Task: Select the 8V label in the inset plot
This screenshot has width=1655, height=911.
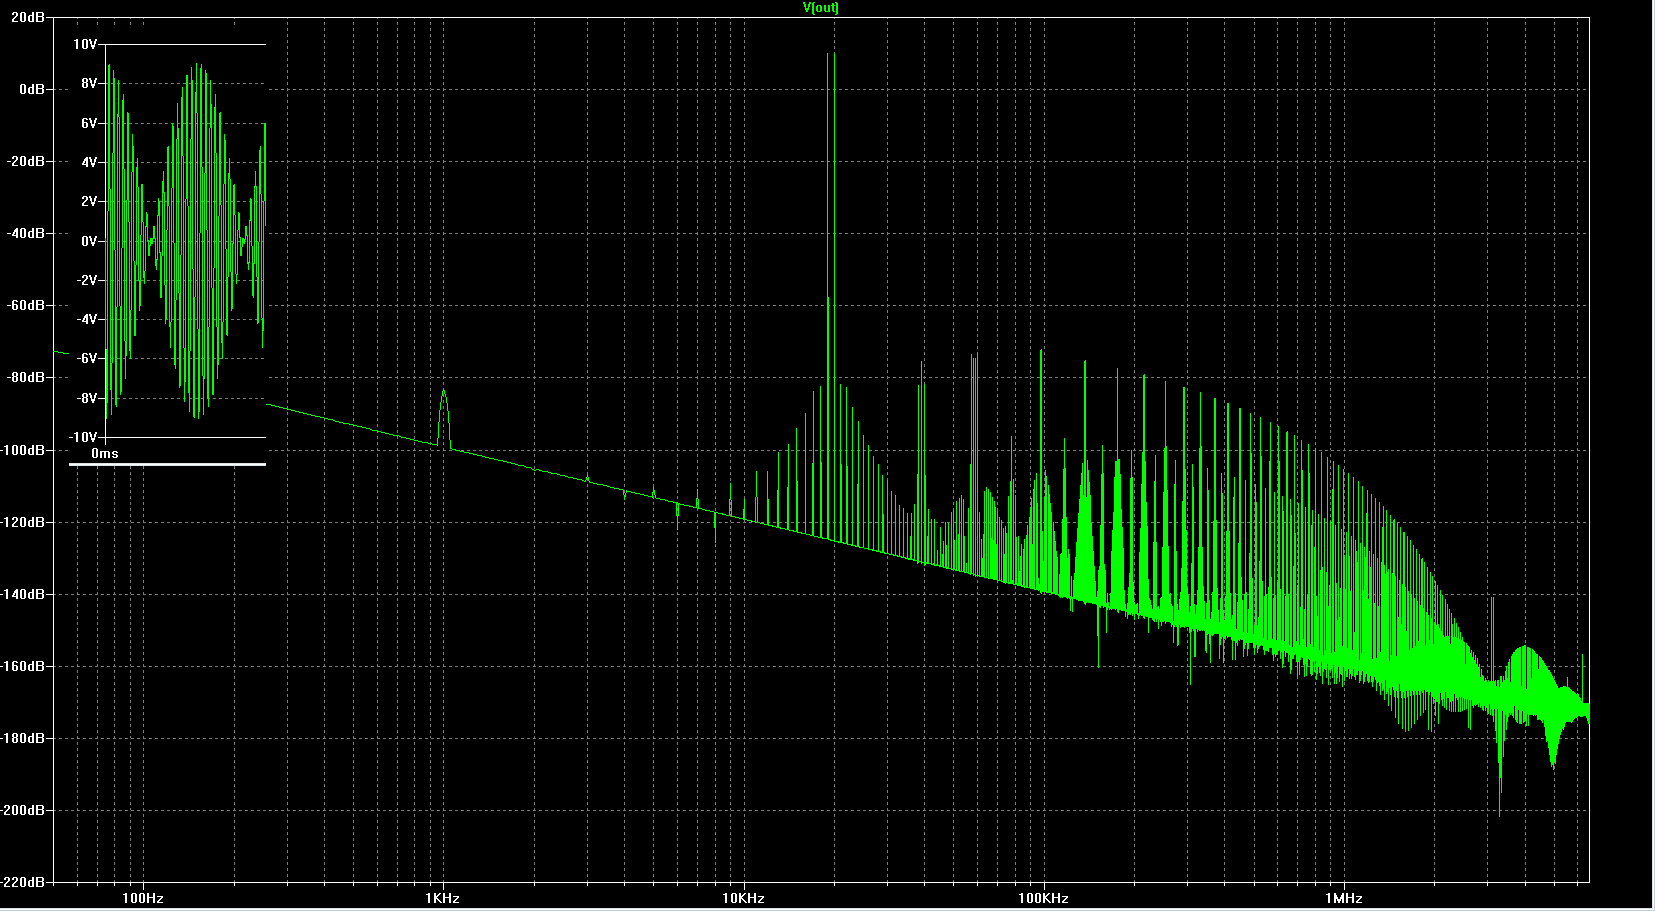Action: (x=89, y=84)
